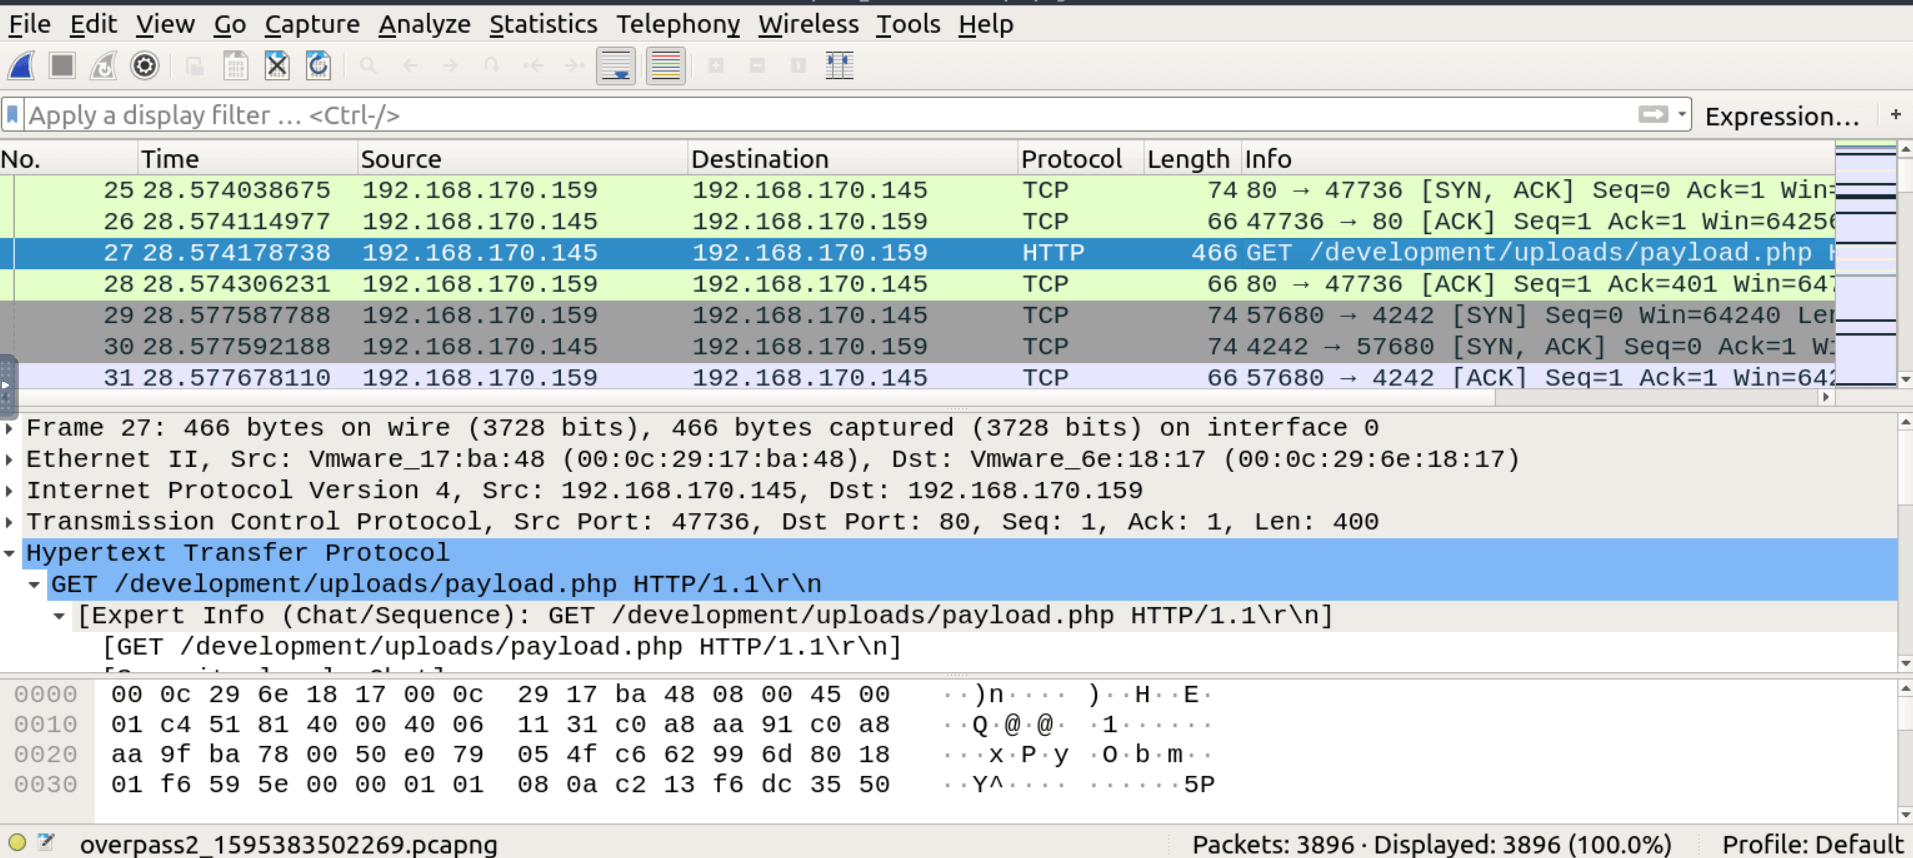Toggle auto-scroll during live capture
The image size is (1913, 858).
616,66
